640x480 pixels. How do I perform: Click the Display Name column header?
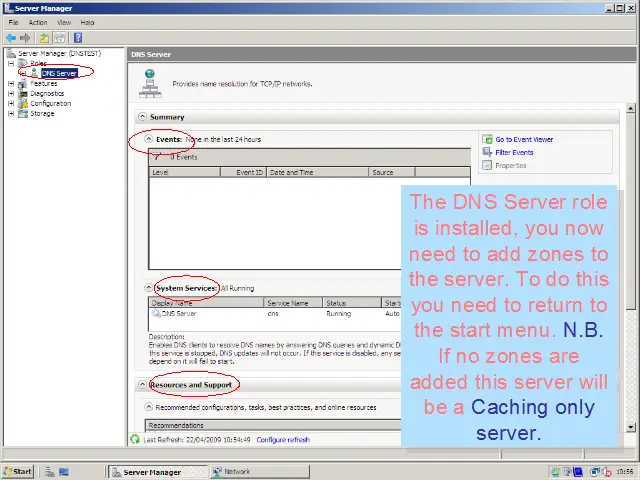206,303
